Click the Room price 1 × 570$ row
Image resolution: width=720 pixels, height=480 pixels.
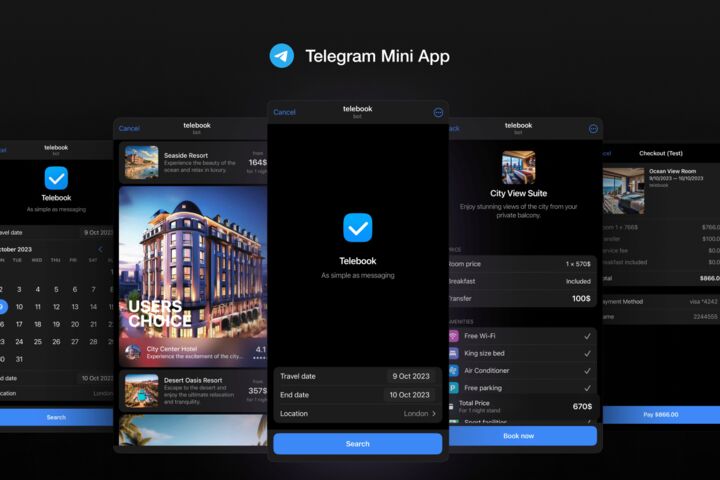click(x=523, y=264)
